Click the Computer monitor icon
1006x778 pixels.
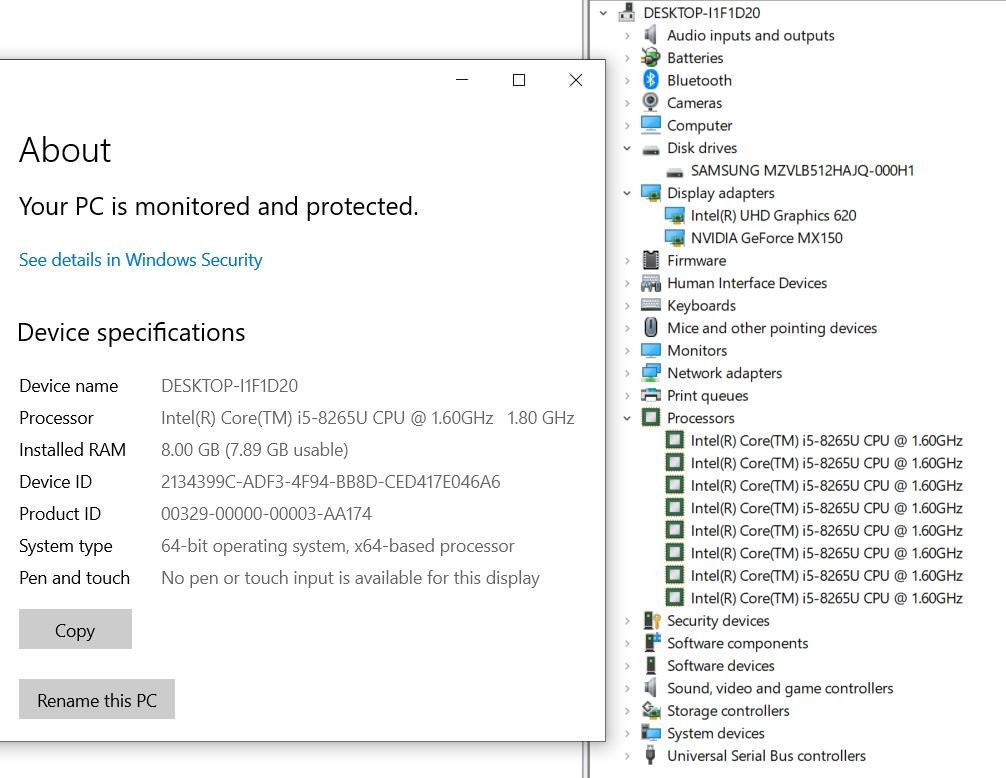click(651, 124)
